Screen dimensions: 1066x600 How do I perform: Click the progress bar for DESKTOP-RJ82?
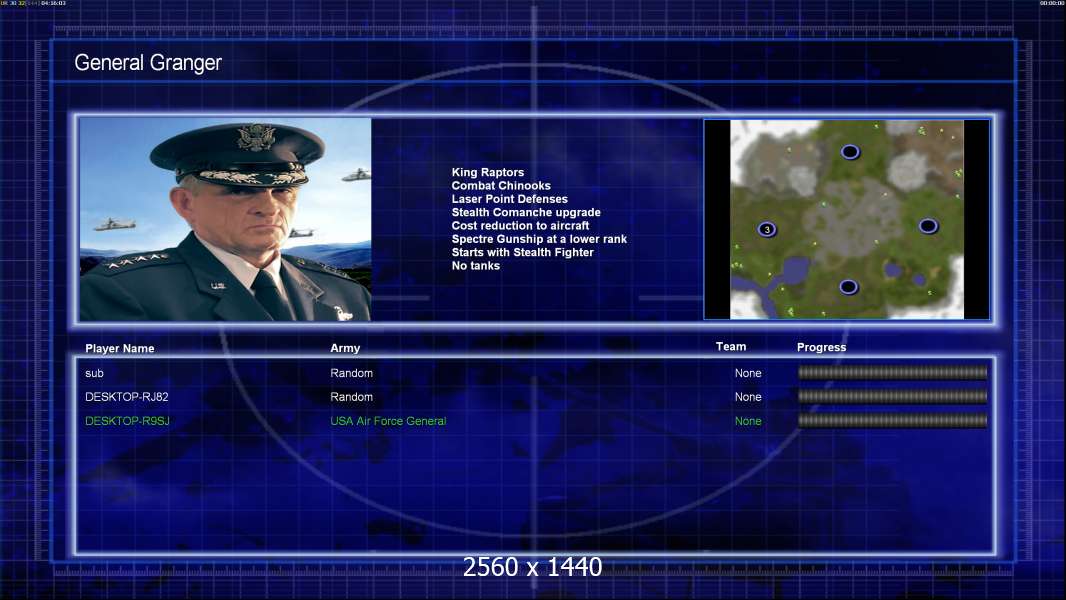click(x=892, y=396)
